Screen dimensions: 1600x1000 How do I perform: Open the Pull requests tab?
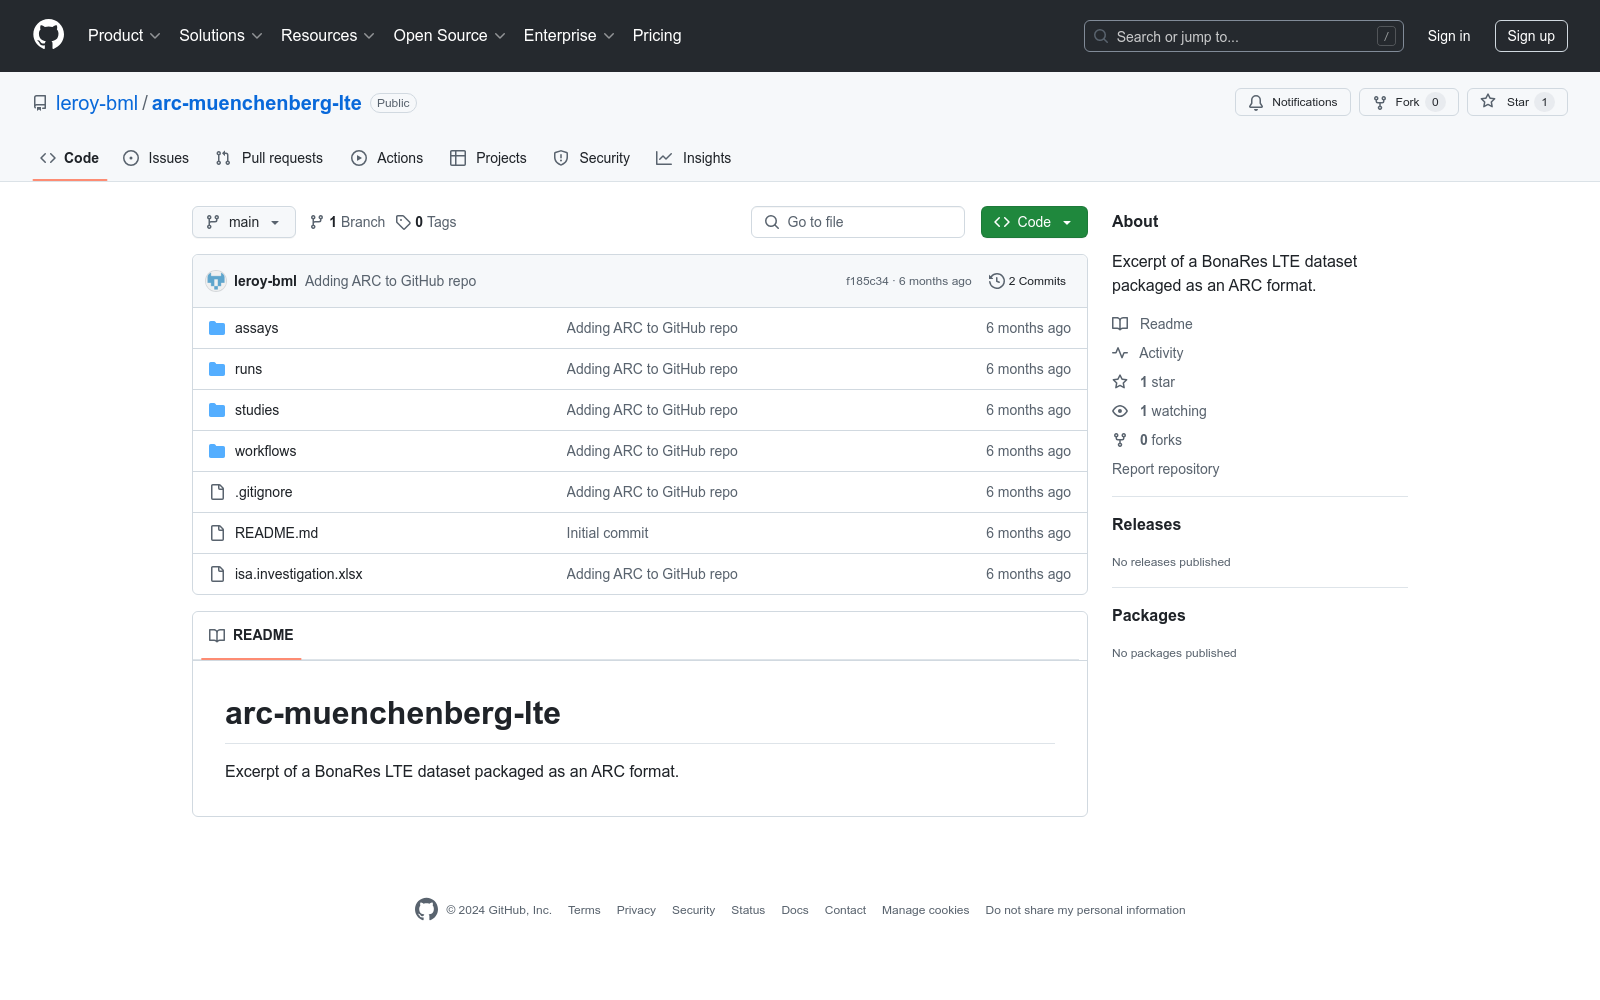(x=269, y=158)
